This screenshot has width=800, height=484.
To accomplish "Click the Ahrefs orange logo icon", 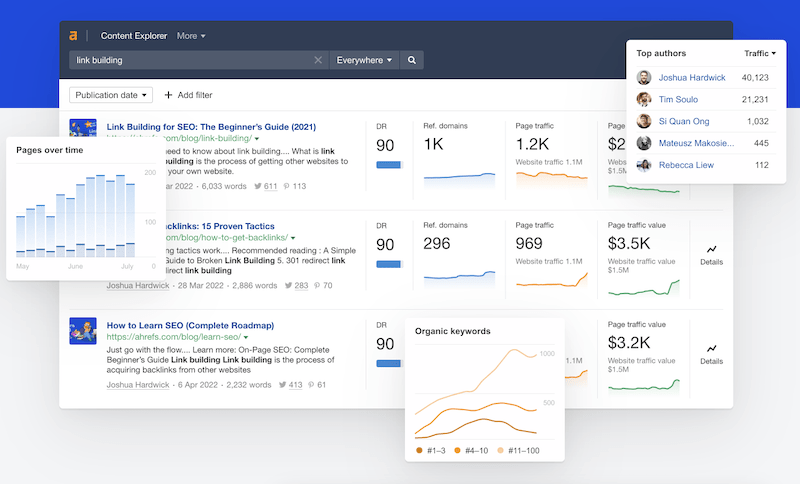I will tap(73, 36).
